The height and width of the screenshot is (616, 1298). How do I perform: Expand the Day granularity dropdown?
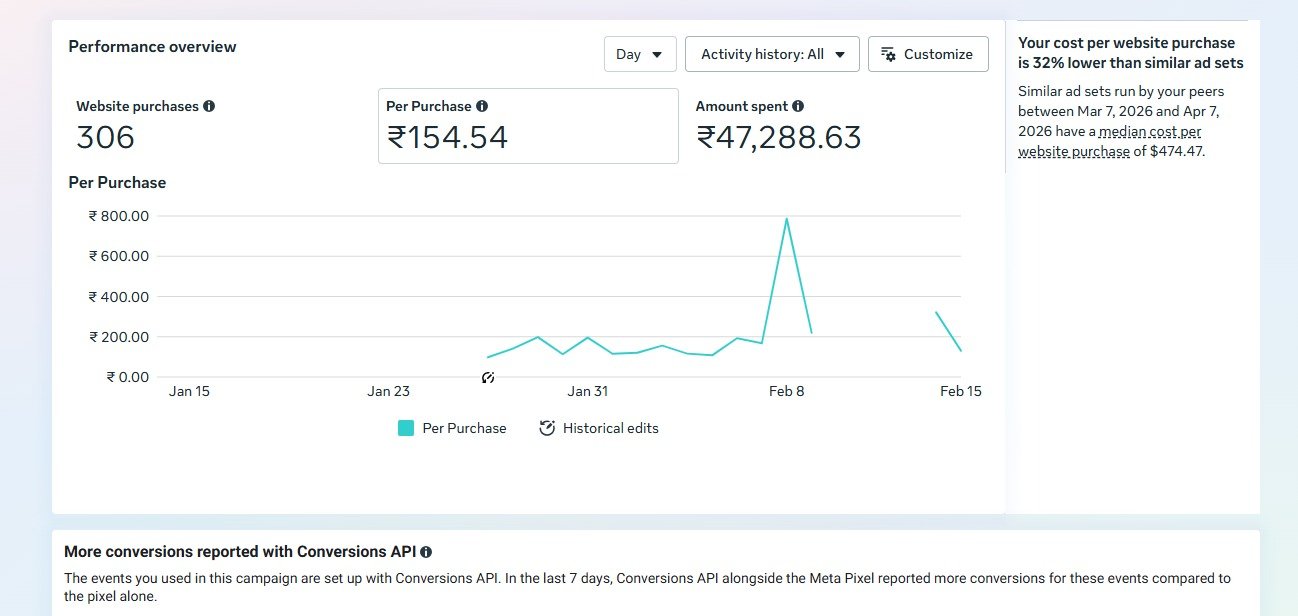640,54
